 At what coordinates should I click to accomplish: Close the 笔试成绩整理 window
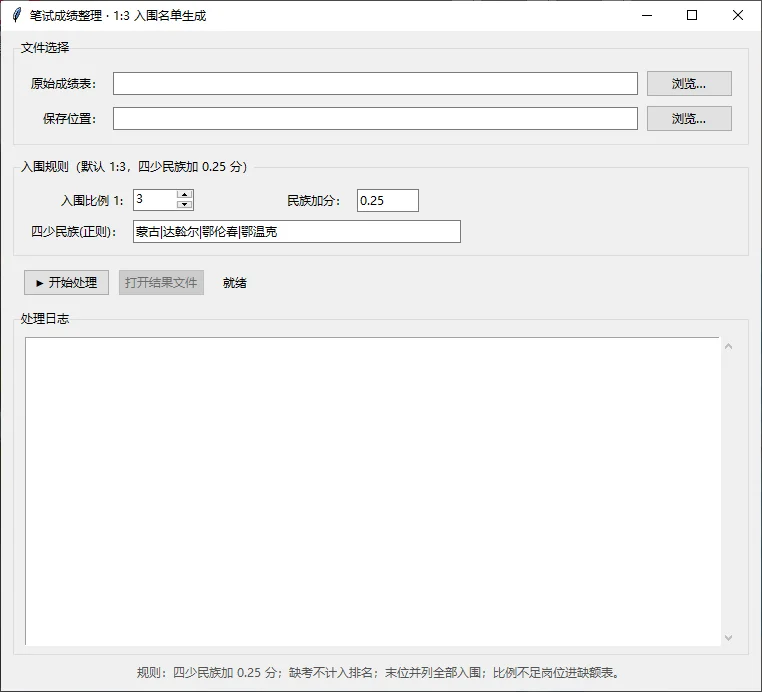pyautogui.click(x=738, y=16)
